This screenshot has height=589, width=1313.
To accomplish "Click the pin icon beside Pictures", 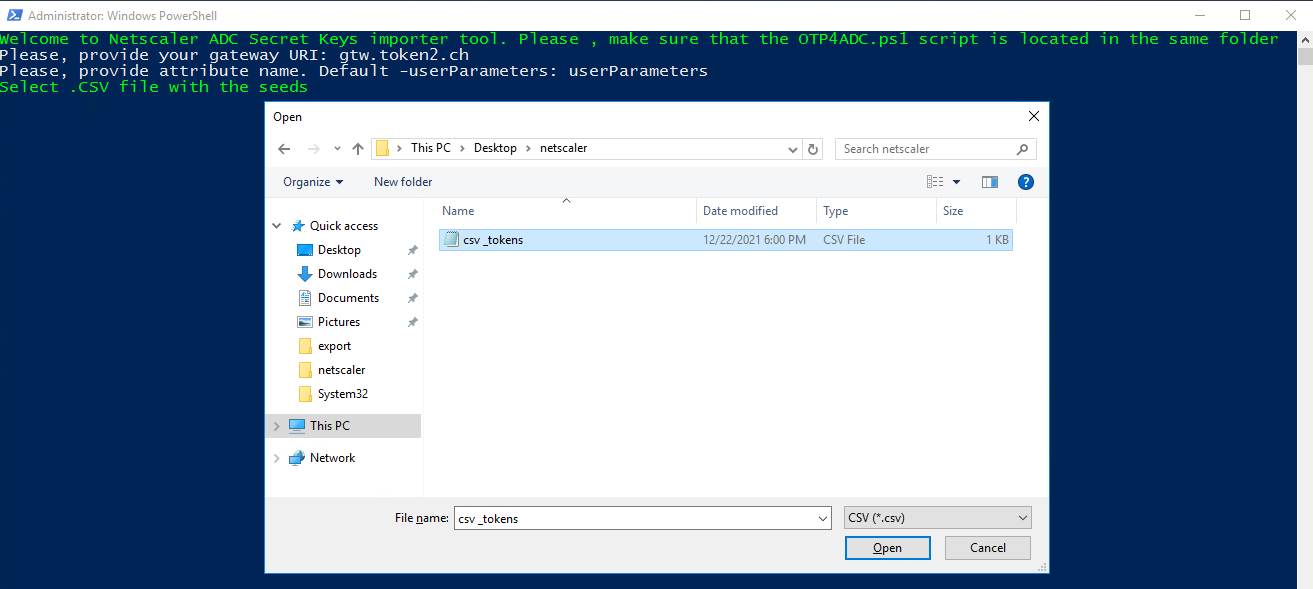I will click(412, 322).
